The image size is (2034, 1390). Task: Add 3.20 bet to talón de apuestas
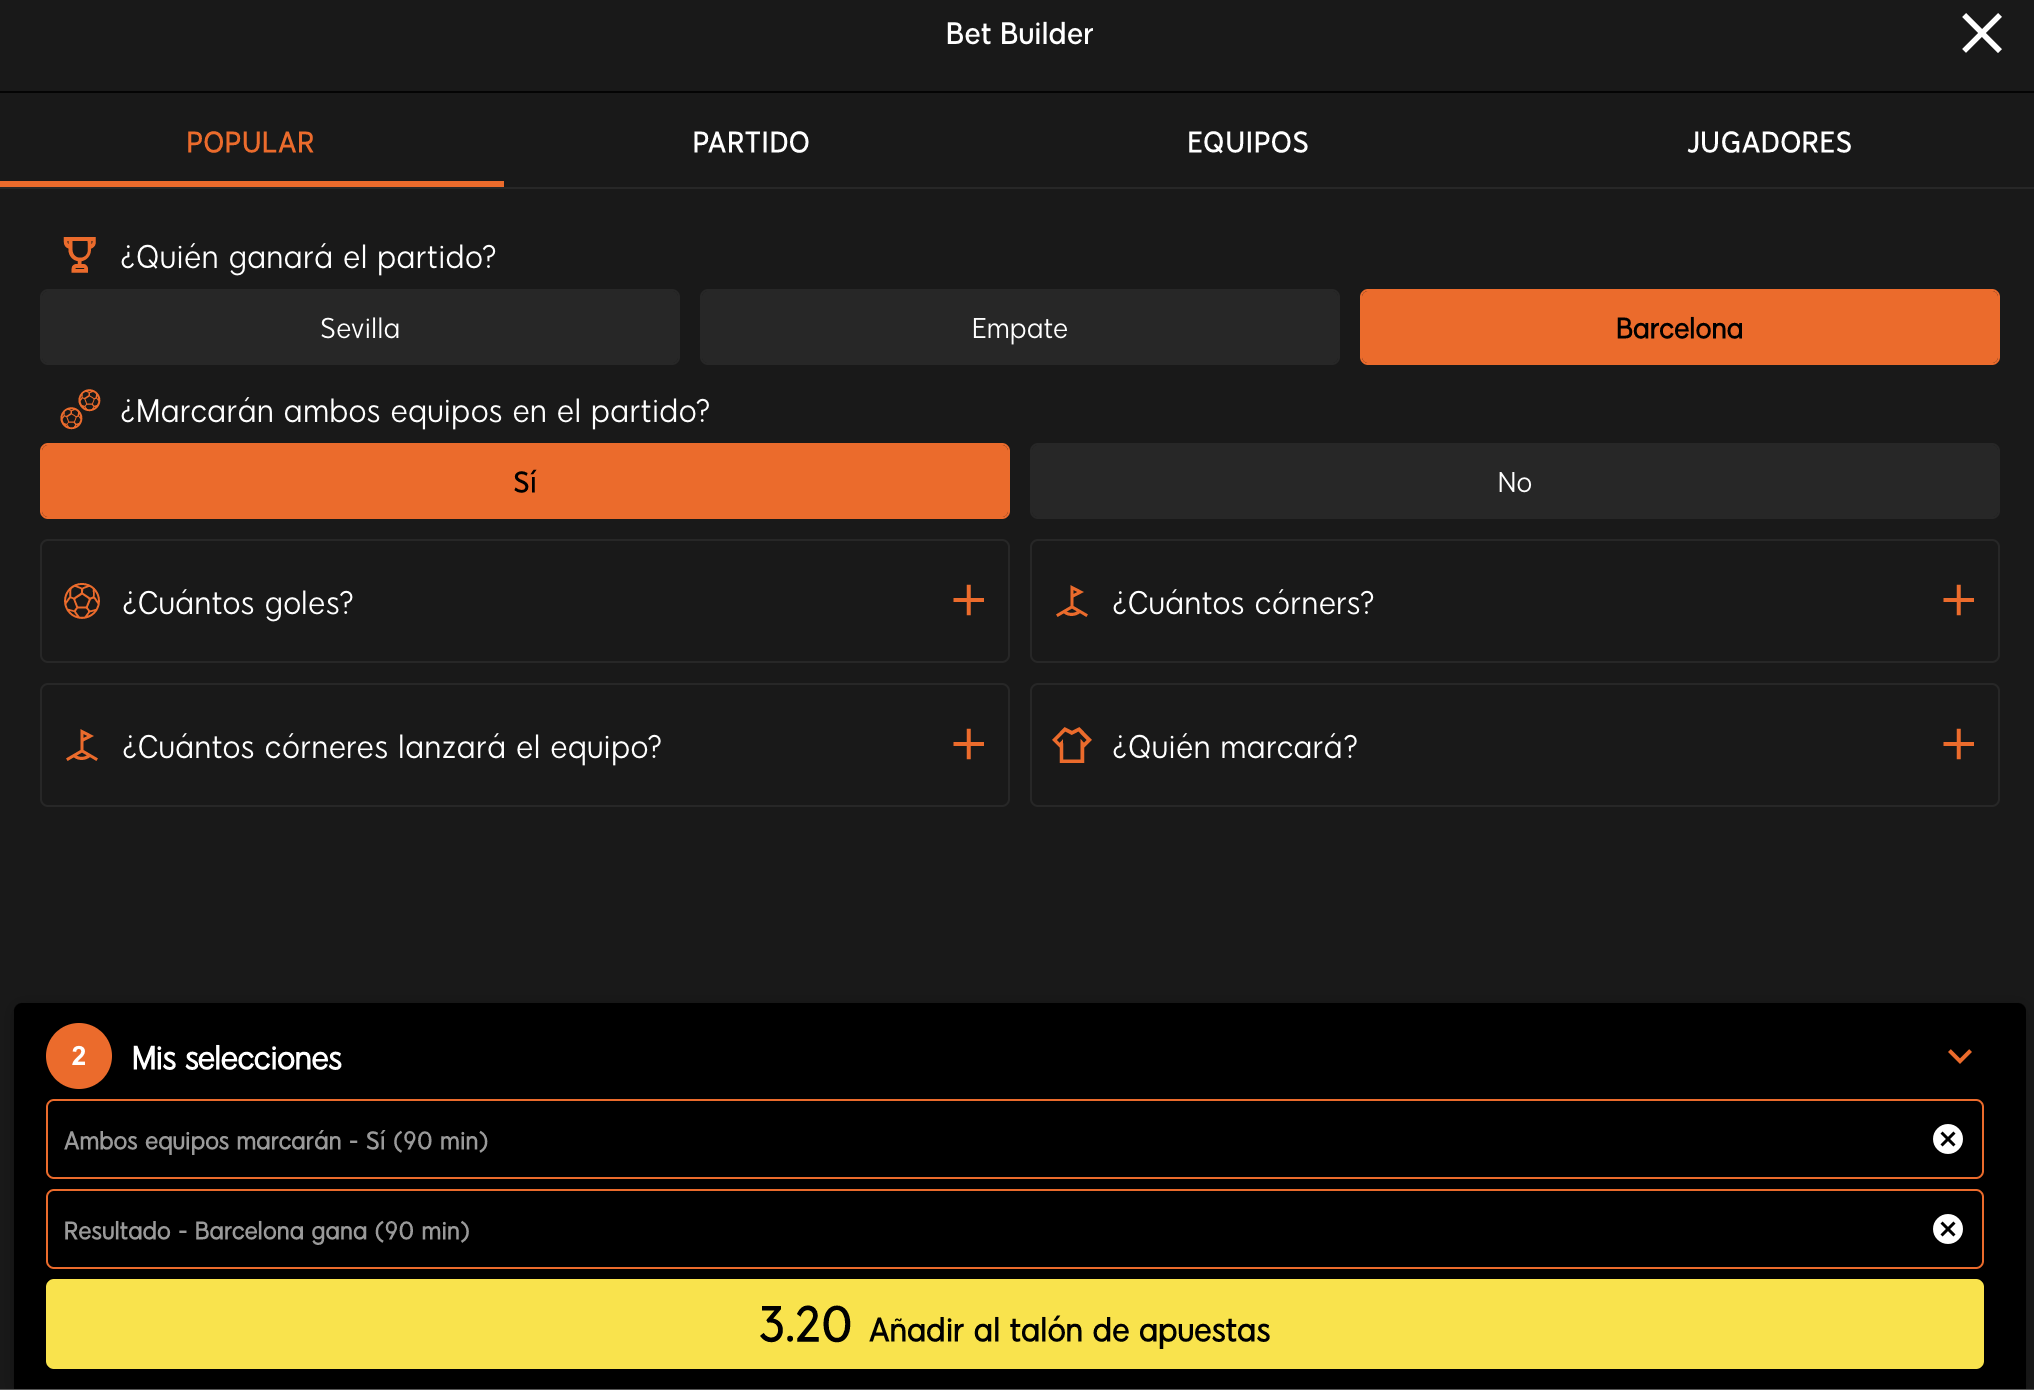[x=1015, y=1324]
